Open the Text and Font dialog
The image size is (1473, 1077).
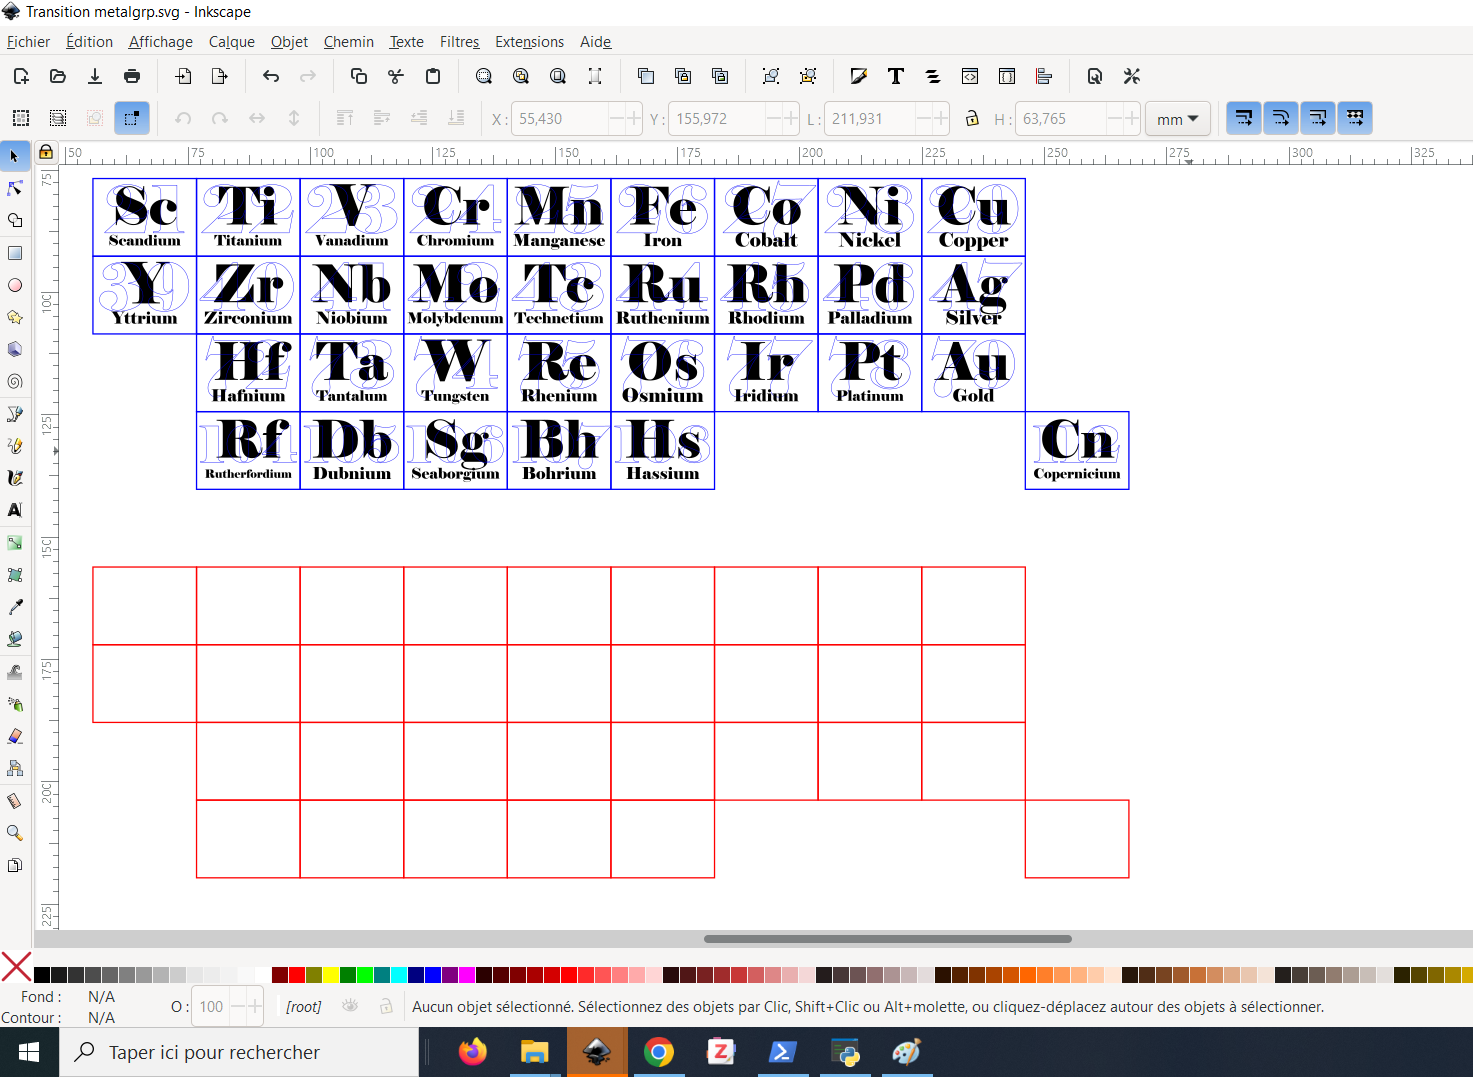[x=896, y=76]
